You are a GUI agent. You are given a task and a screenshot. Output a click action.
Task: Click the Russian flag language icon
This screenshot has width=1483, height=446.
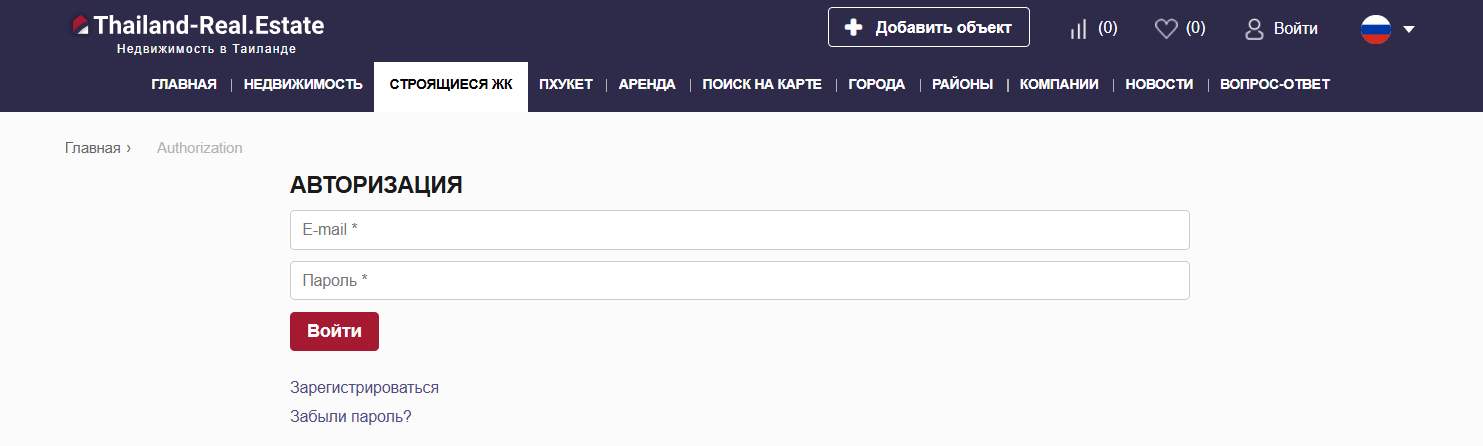[x=1376, y=29]
